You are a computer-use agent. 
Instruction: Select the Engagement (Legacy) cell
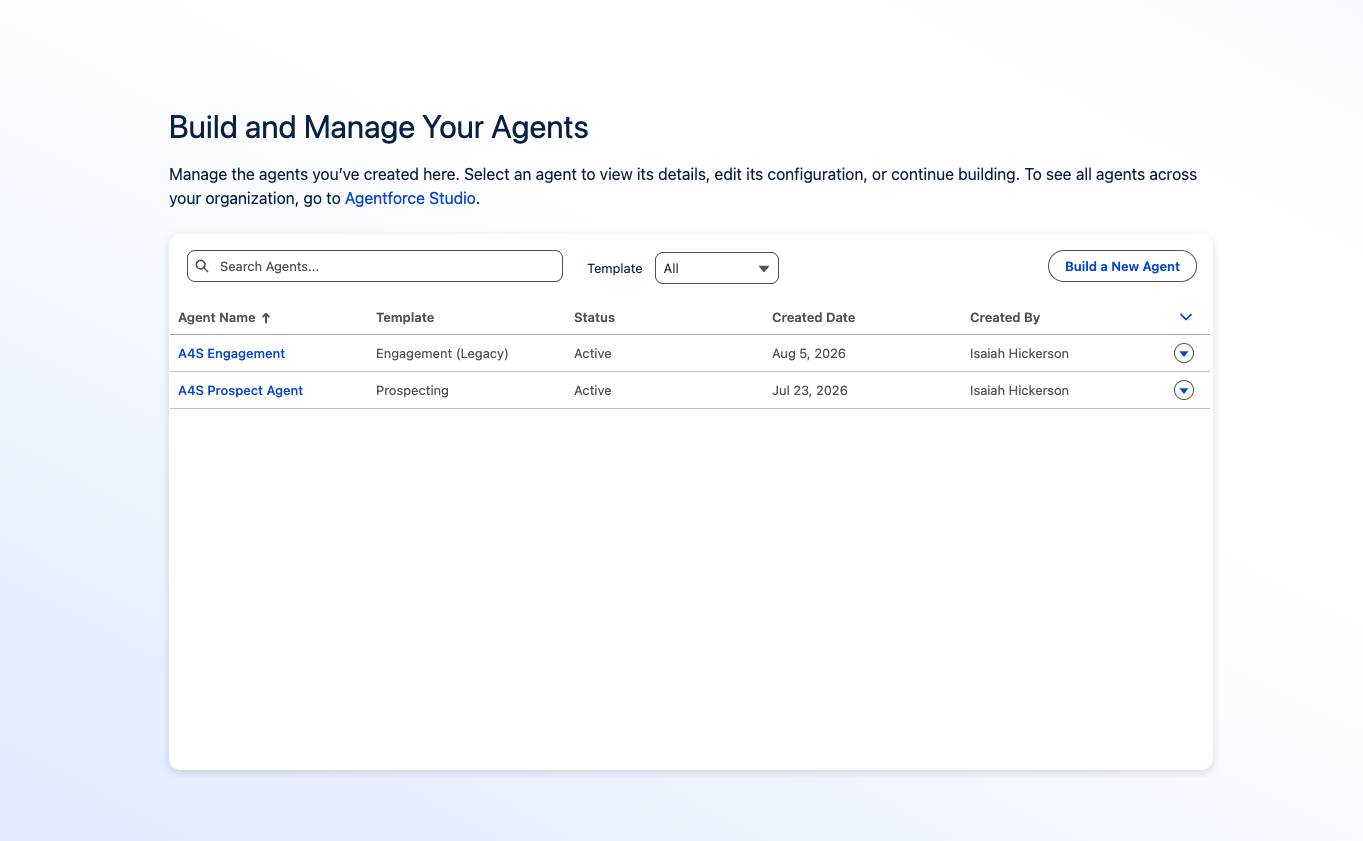pyautogui.click(x=442, y=353)
